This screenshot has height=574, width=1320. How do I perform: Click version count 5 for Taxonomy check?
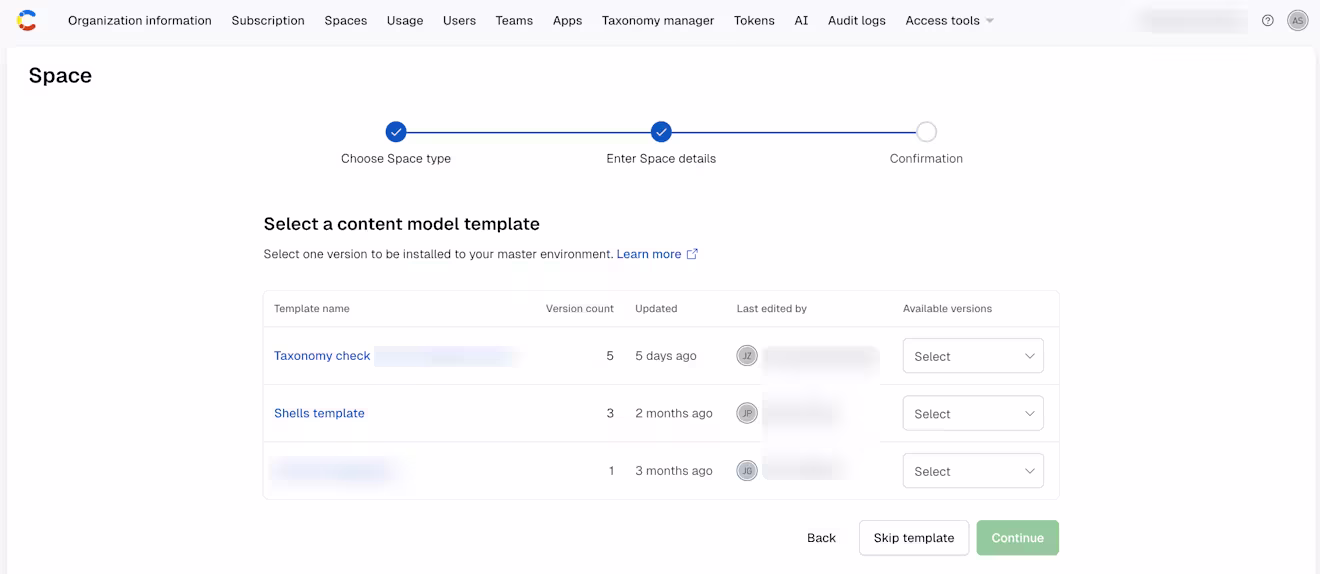[x=610, y=356]
